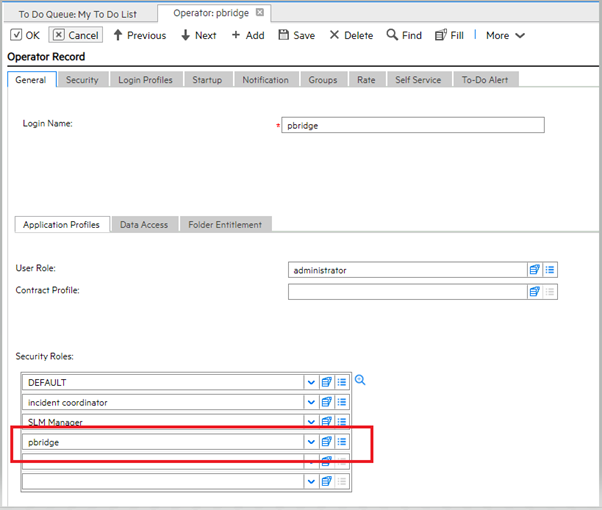Switch to To Do Queue tab
The height and width of the screenshot is (510, 602).
click(78, 15)
